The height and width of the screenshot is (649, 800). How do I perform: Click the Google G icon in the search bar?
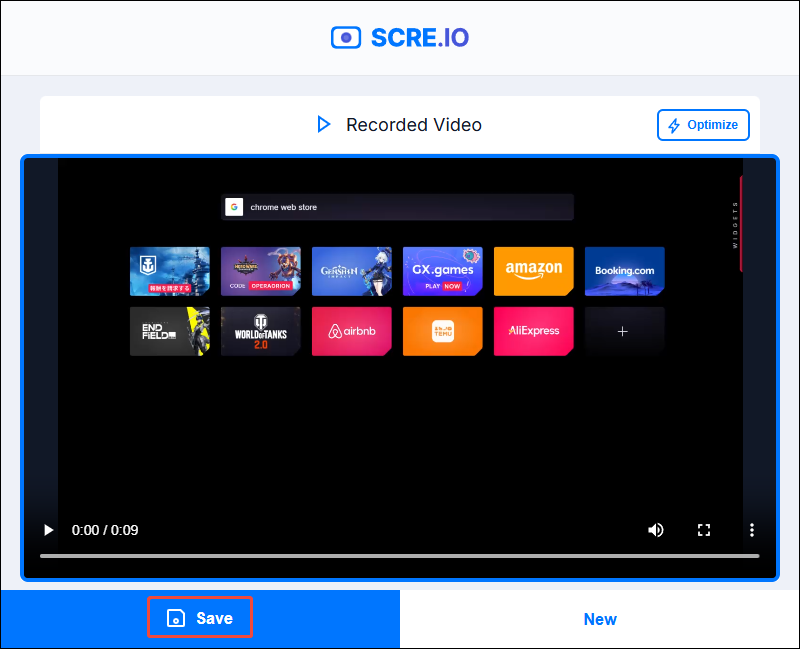(x=234, y=207)
